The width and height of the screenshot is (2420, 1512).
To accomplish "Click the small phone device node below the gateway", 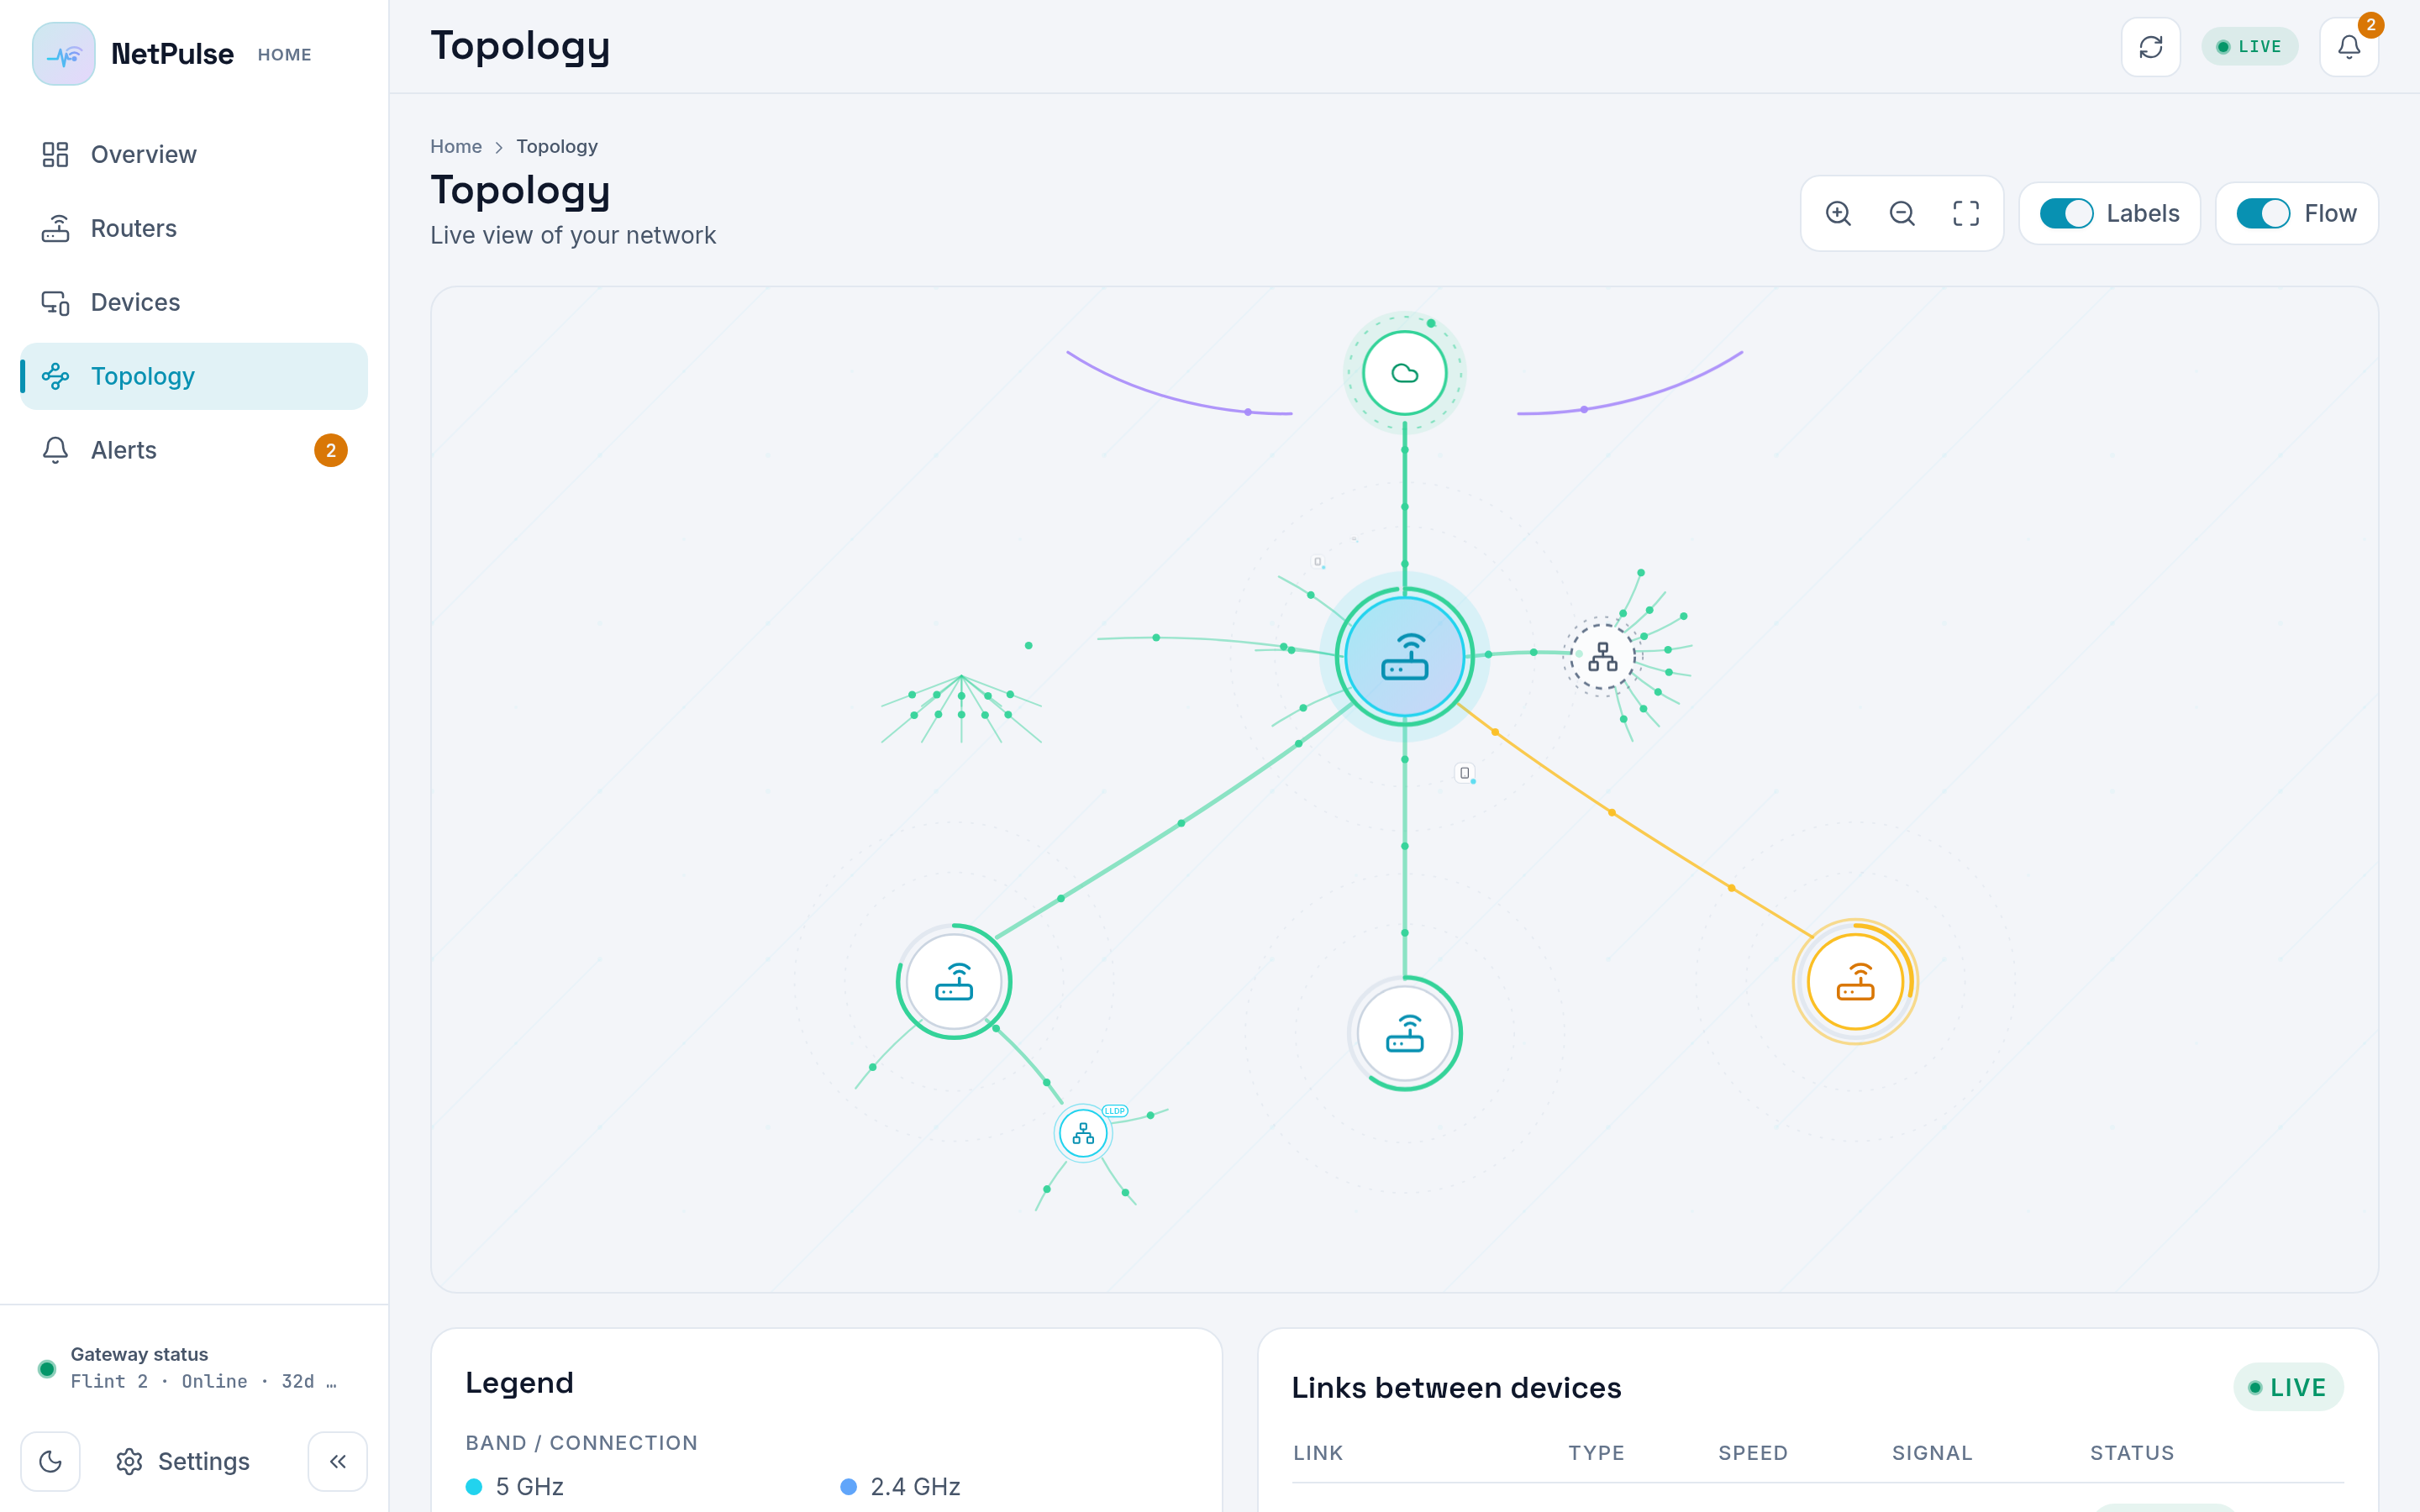I will coord(1464,773).
